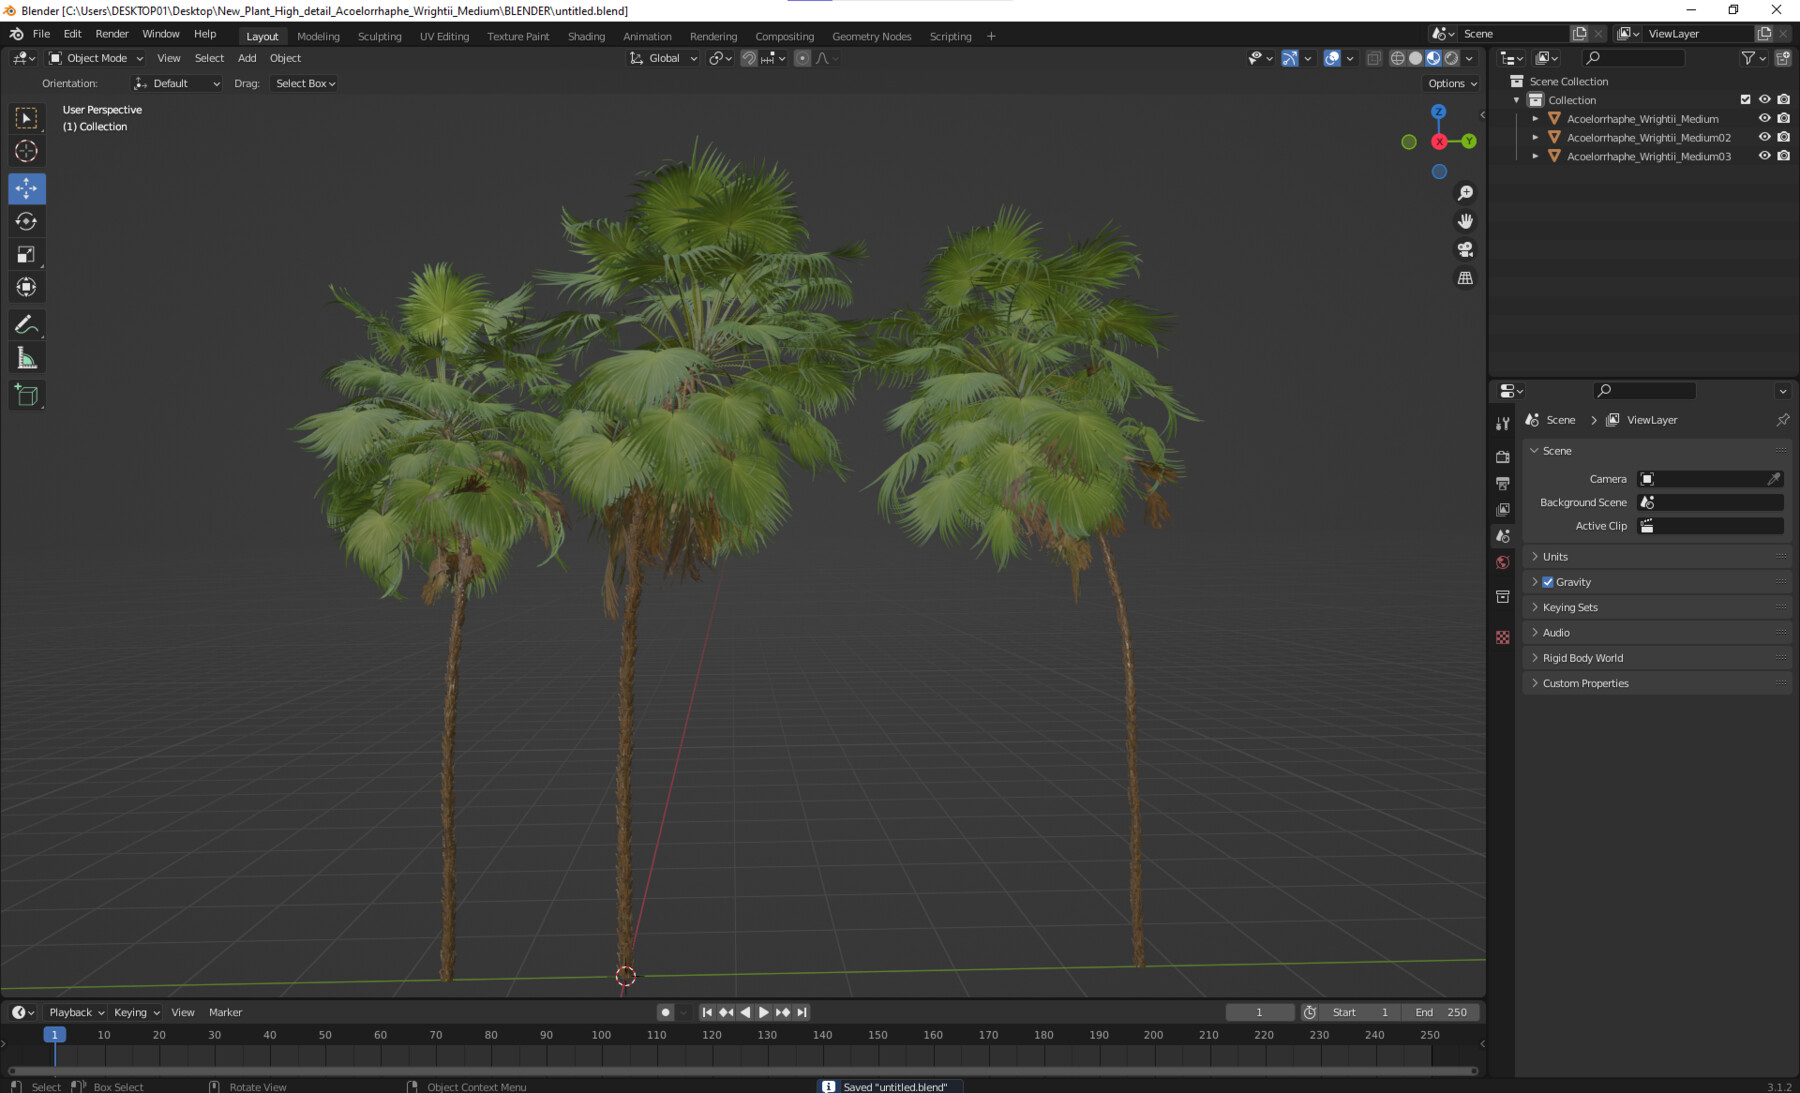Viewport: 1800px width, 1093px height.
Task: Click the End frame 250 field
Action: [1440, 1013]
